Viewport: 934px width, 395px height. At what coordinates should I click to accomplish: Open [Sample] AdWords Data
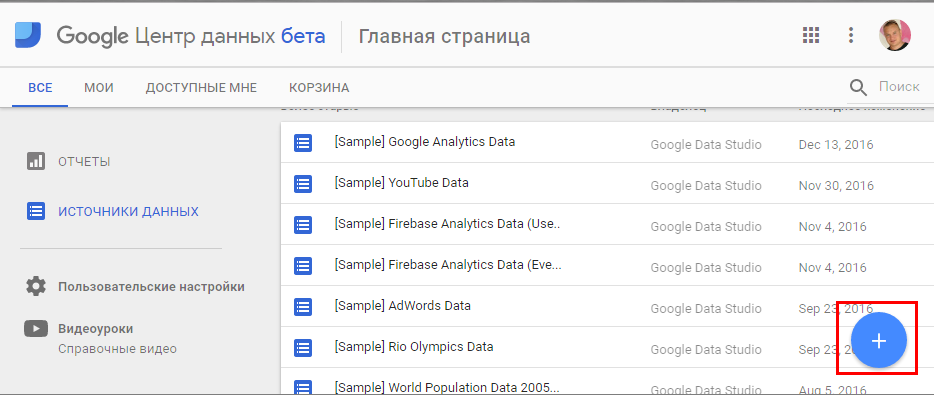point(403,306)
